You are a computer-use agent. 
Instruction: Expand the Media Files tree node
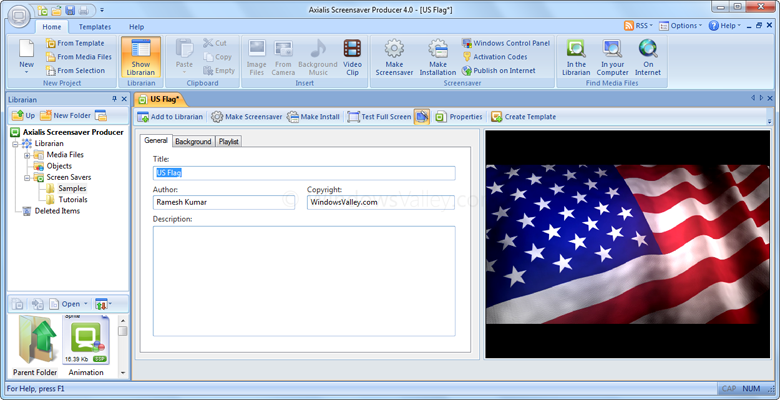pos(27,155)
